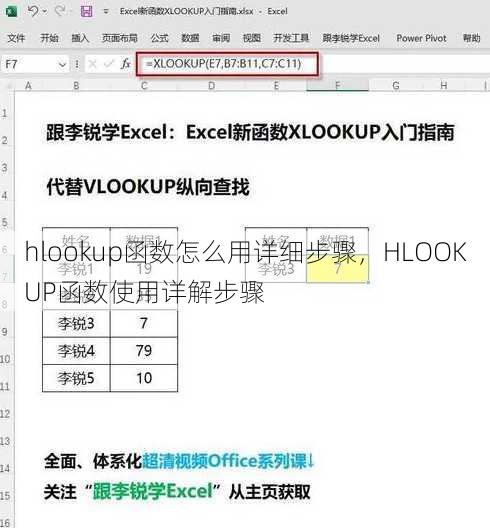Click the lookup cell 李锐3 in column E

pyautogui.click(x=276, y=268)
